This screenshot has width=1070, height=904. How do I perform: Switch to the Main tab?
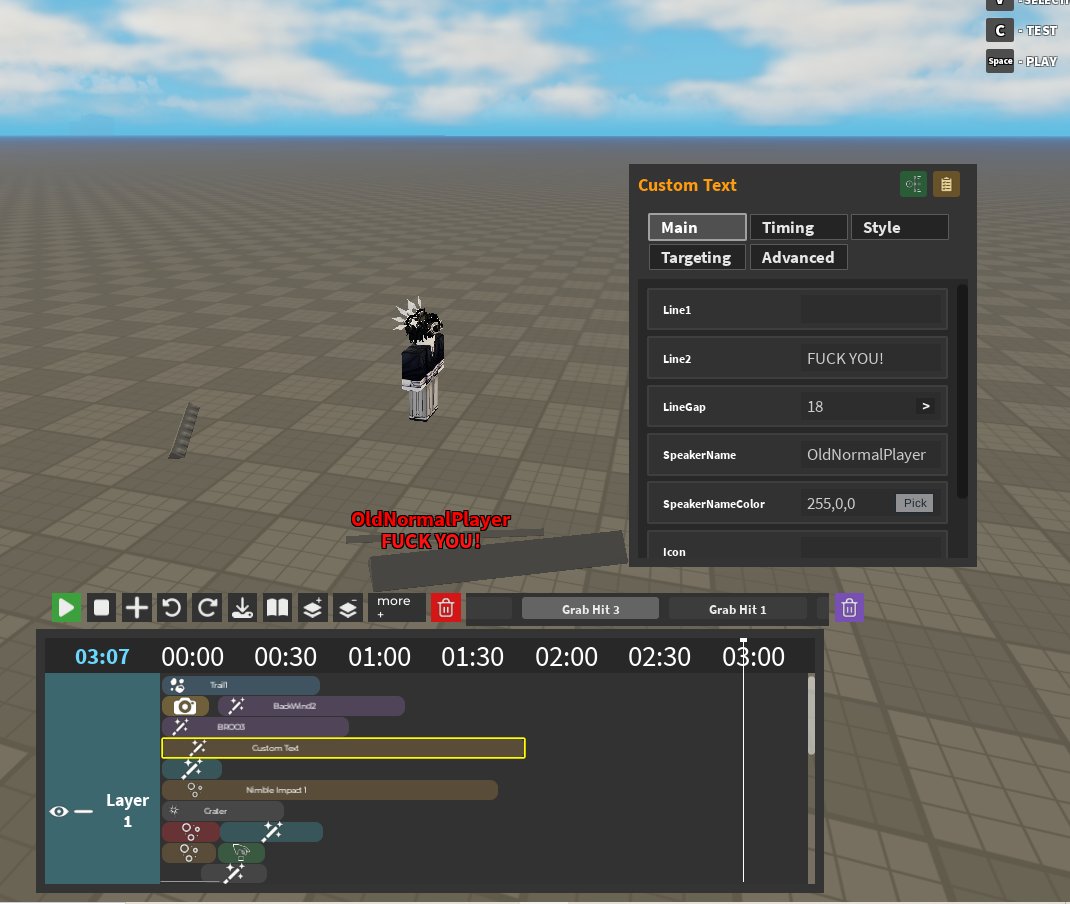[697, 227]
